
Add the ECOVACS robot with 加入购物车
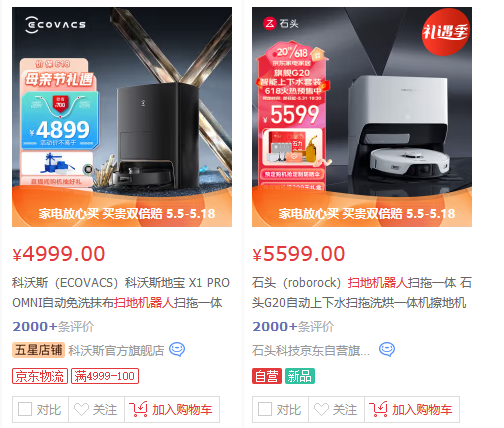pyautogui.click(x=172, y=409)
